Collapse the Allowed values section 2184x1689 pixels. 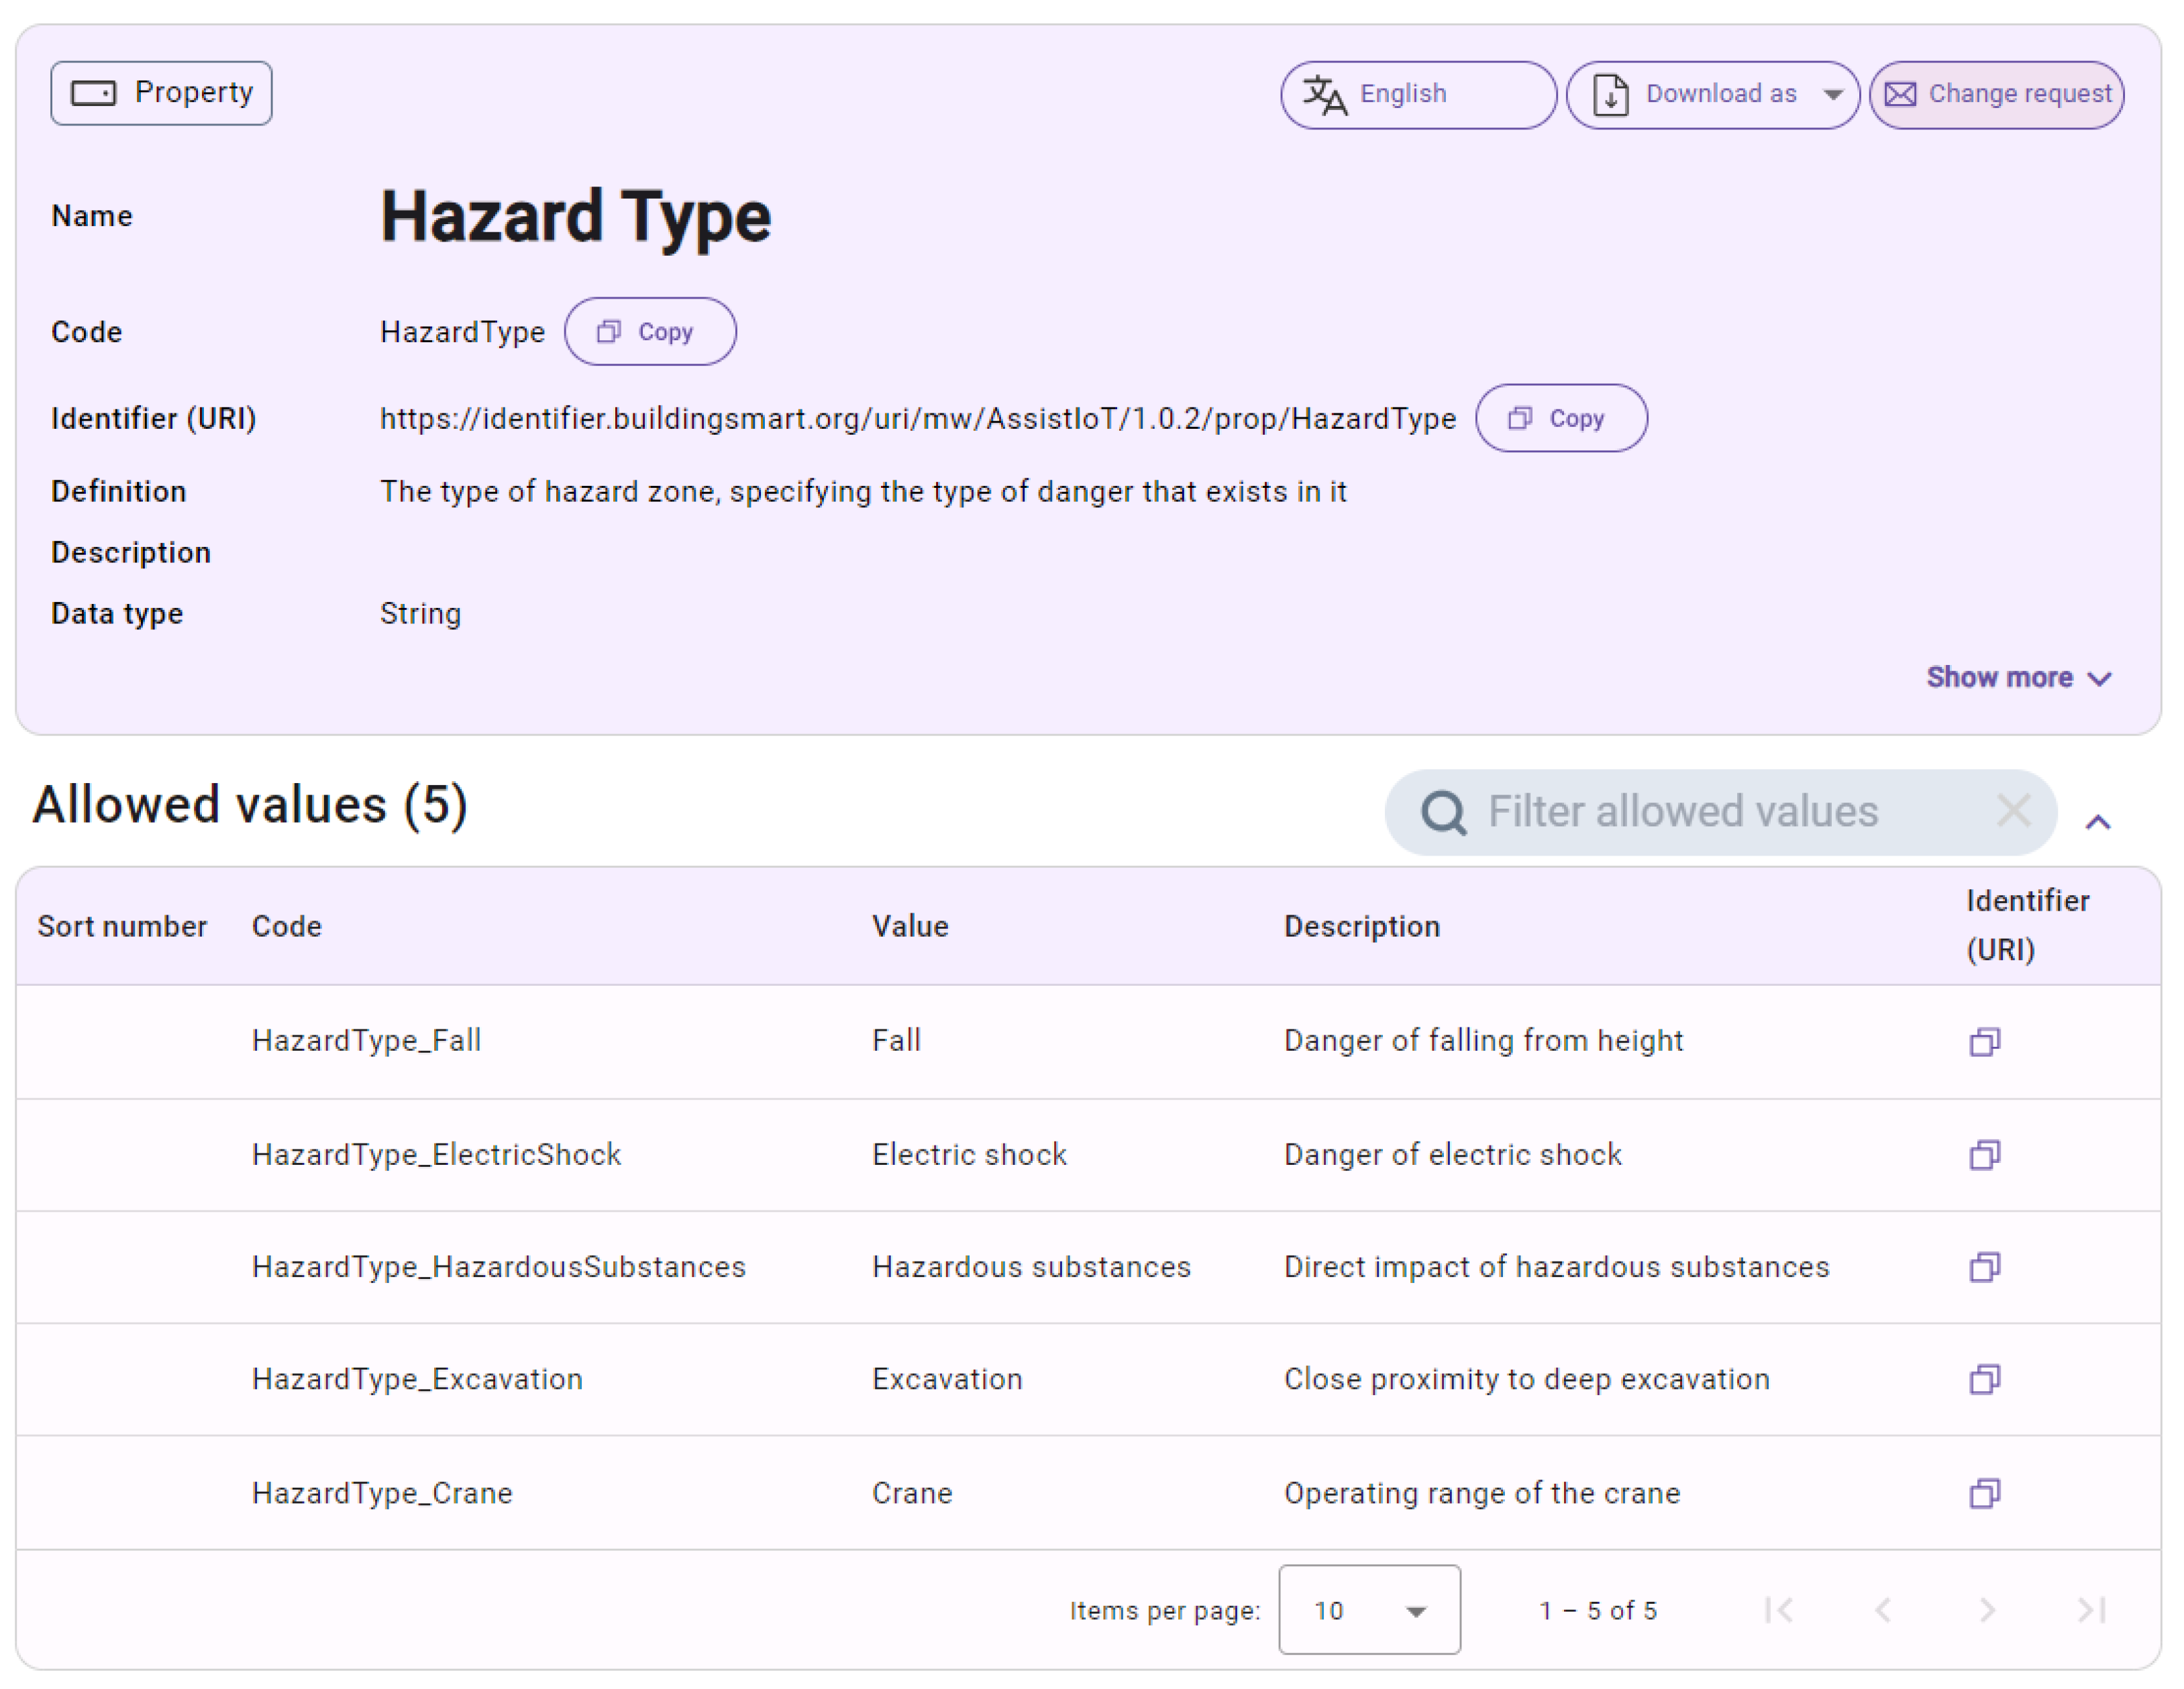tap(2097, 822)
